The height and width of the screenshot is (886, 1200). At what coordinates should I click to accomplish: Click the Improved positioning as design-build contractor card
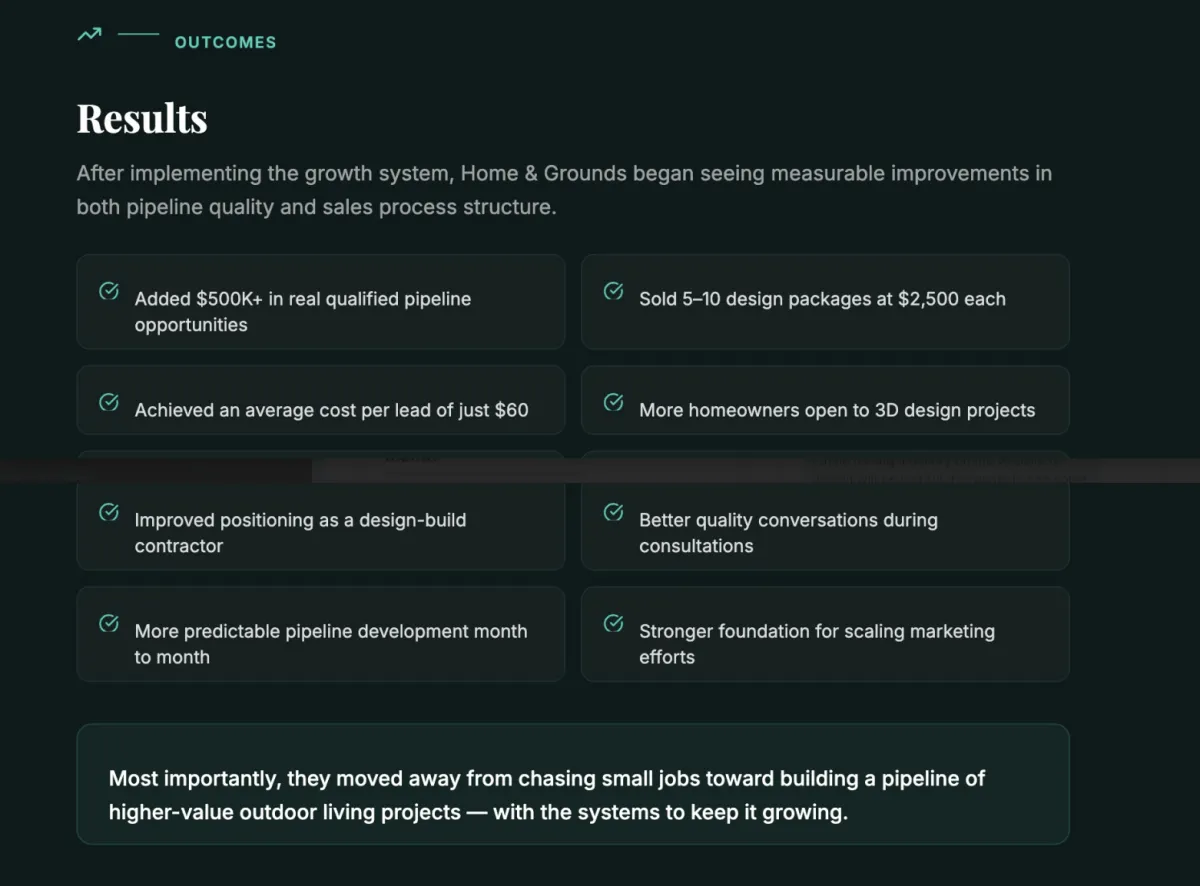click(x=321, y=525)
